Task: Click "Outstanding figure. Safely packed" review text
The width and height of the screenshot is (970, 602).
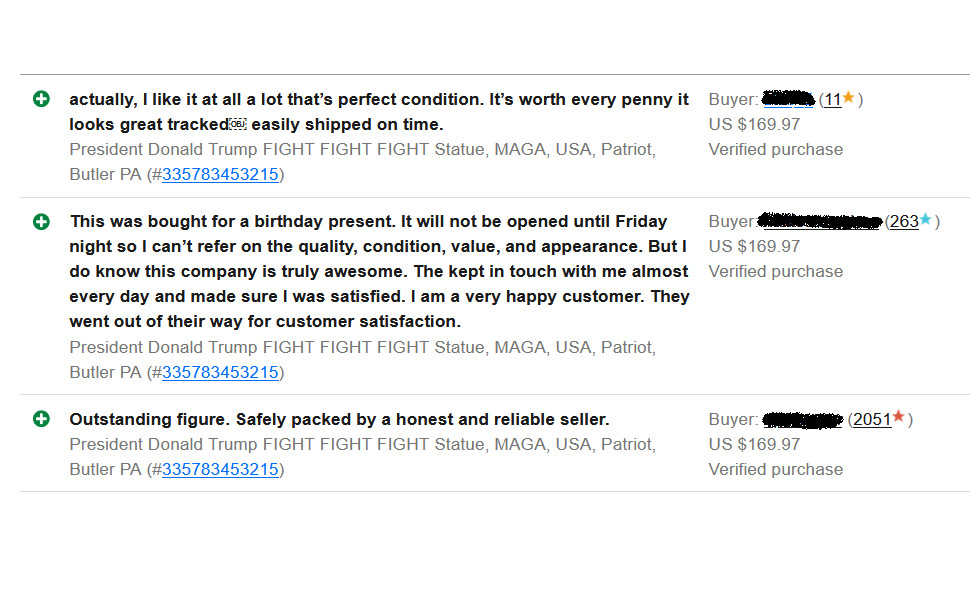Action: coord(340,419)
